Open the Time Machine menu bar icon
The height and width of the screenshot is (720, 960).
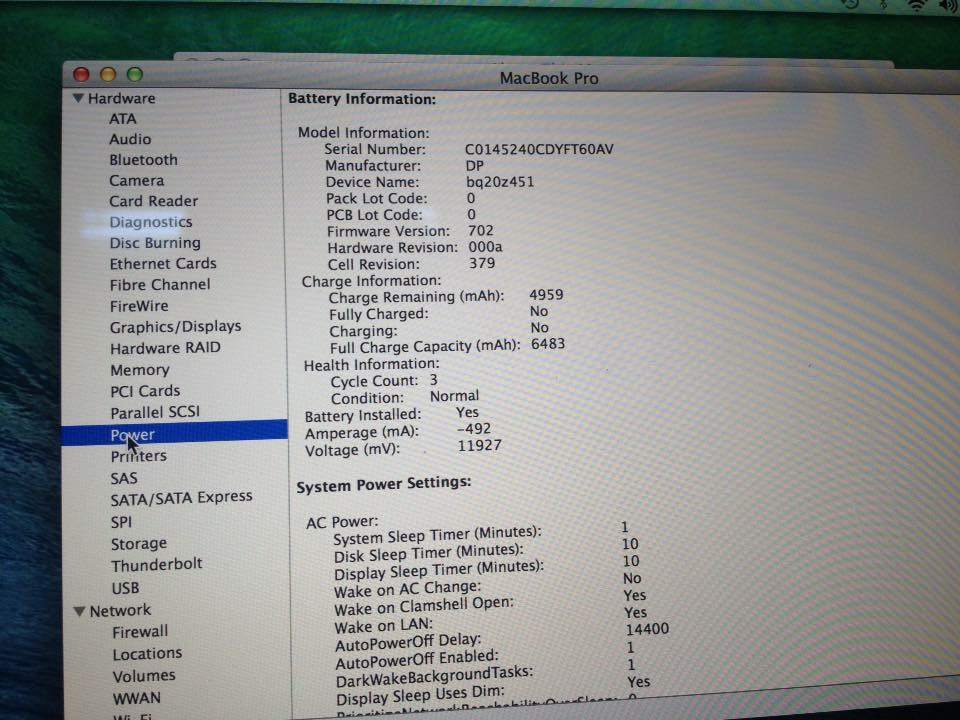pyautogui.click(x=849, y=4)
